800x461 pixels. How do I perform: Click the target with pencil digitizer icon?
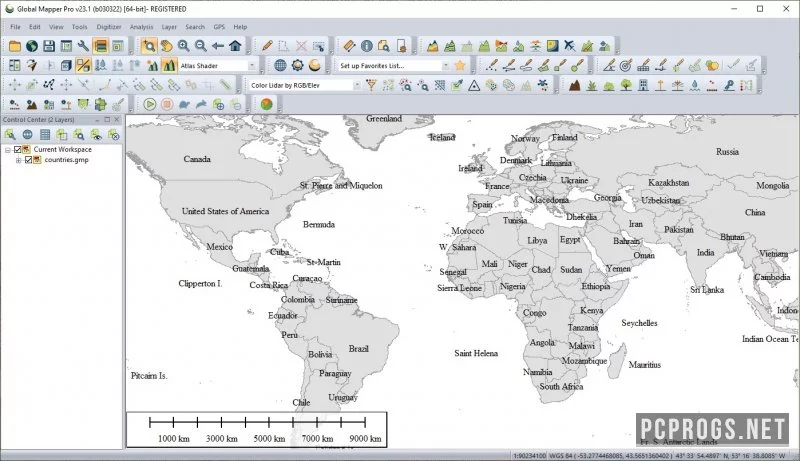click(x=626, y=65)
